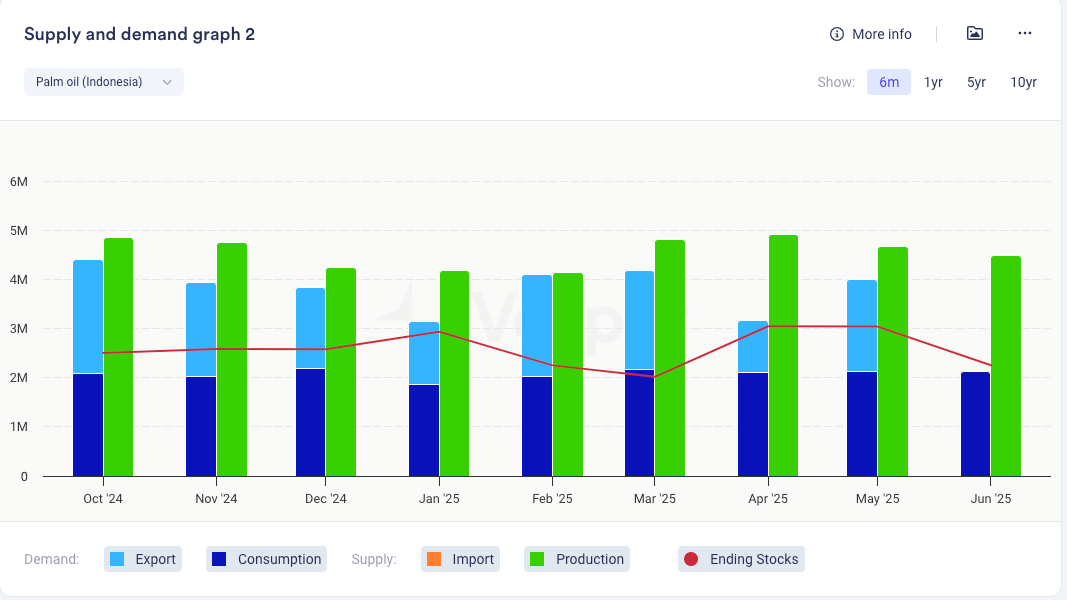Viewport: 1067px width, 600px height.
Task: Toggle the Ending Stocks line legend
Action: [x=741, y=559]
